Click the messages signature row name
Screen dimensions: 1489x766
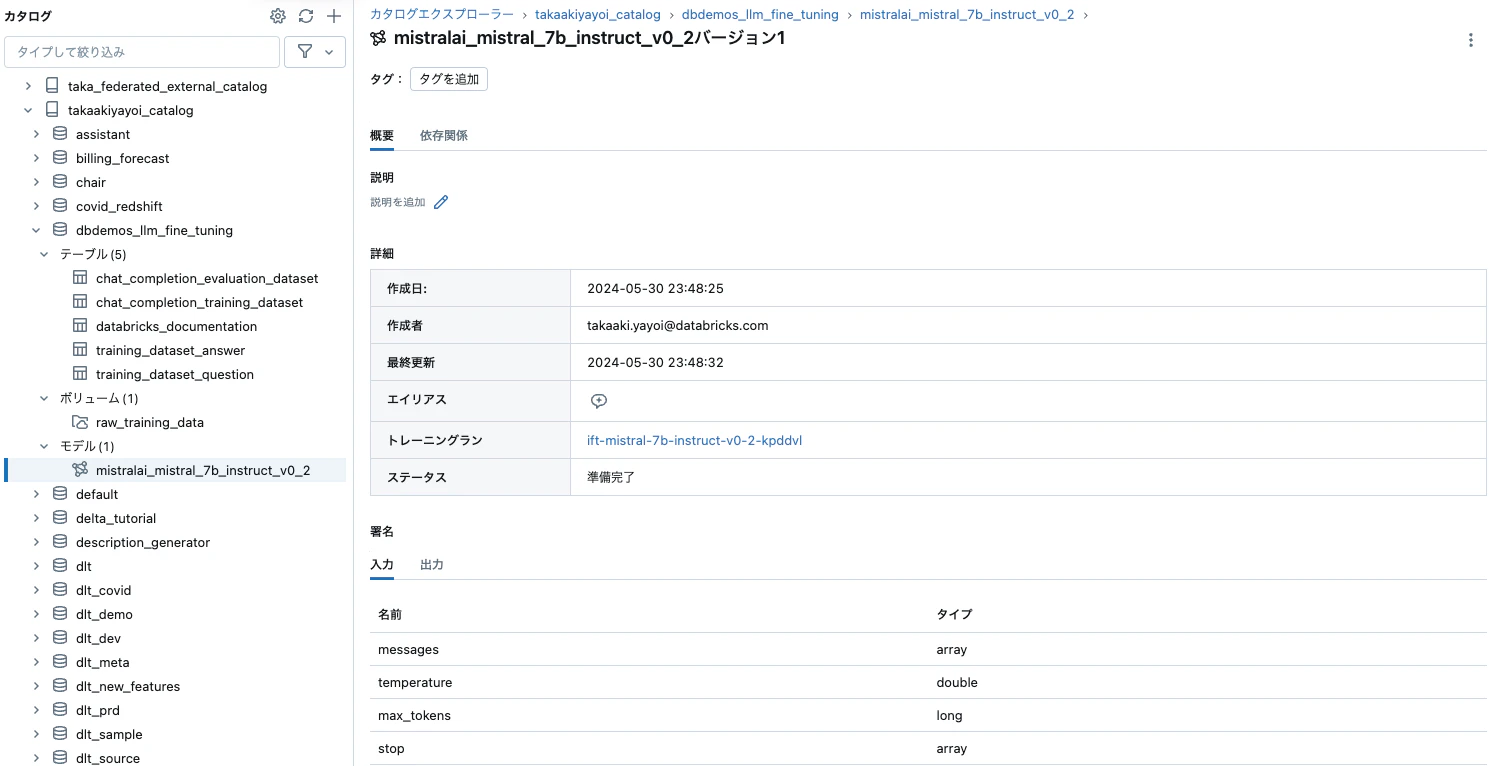click(408, 650)
